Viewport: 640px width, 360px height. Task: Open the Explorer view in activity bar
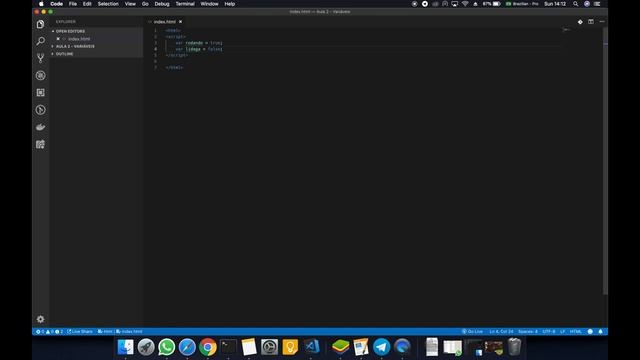(40, 24)
